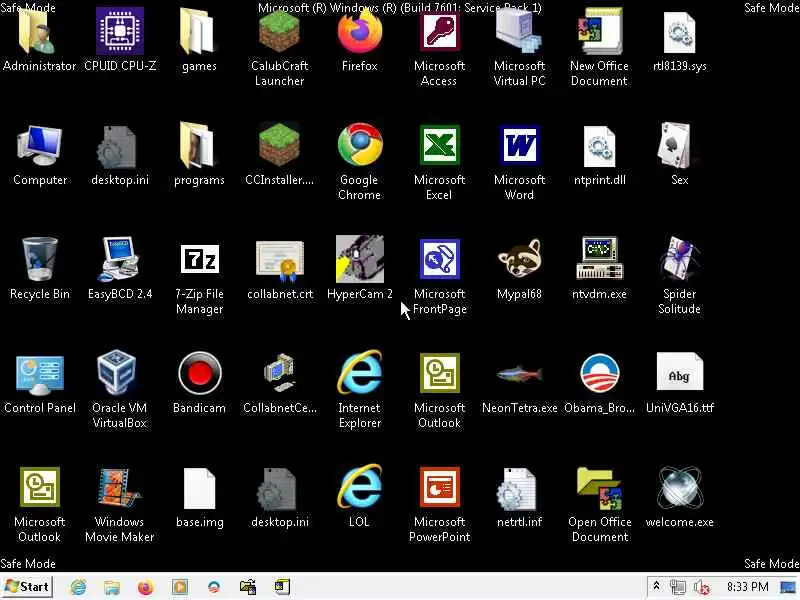
Task: Open the Start menu
Action: (x=27, y=587)
